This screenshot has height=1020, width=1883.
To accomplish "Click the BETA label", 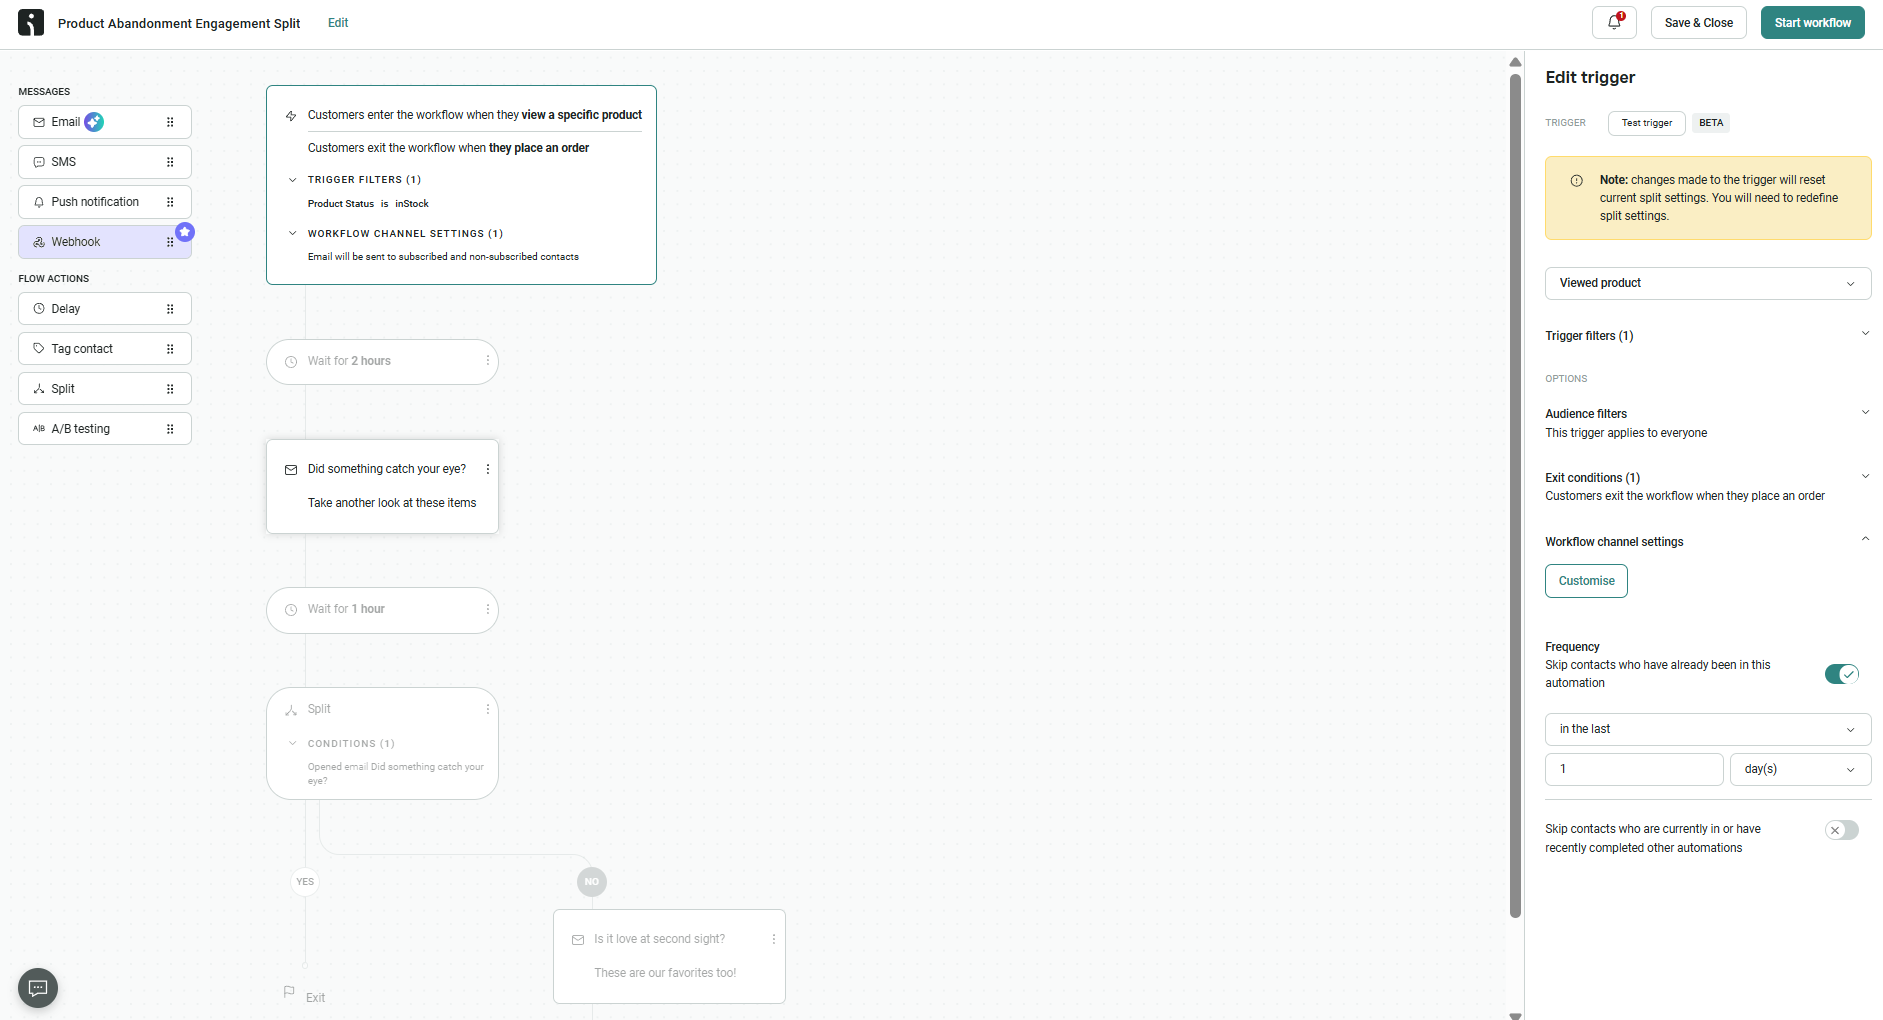I will [1711, 123].
